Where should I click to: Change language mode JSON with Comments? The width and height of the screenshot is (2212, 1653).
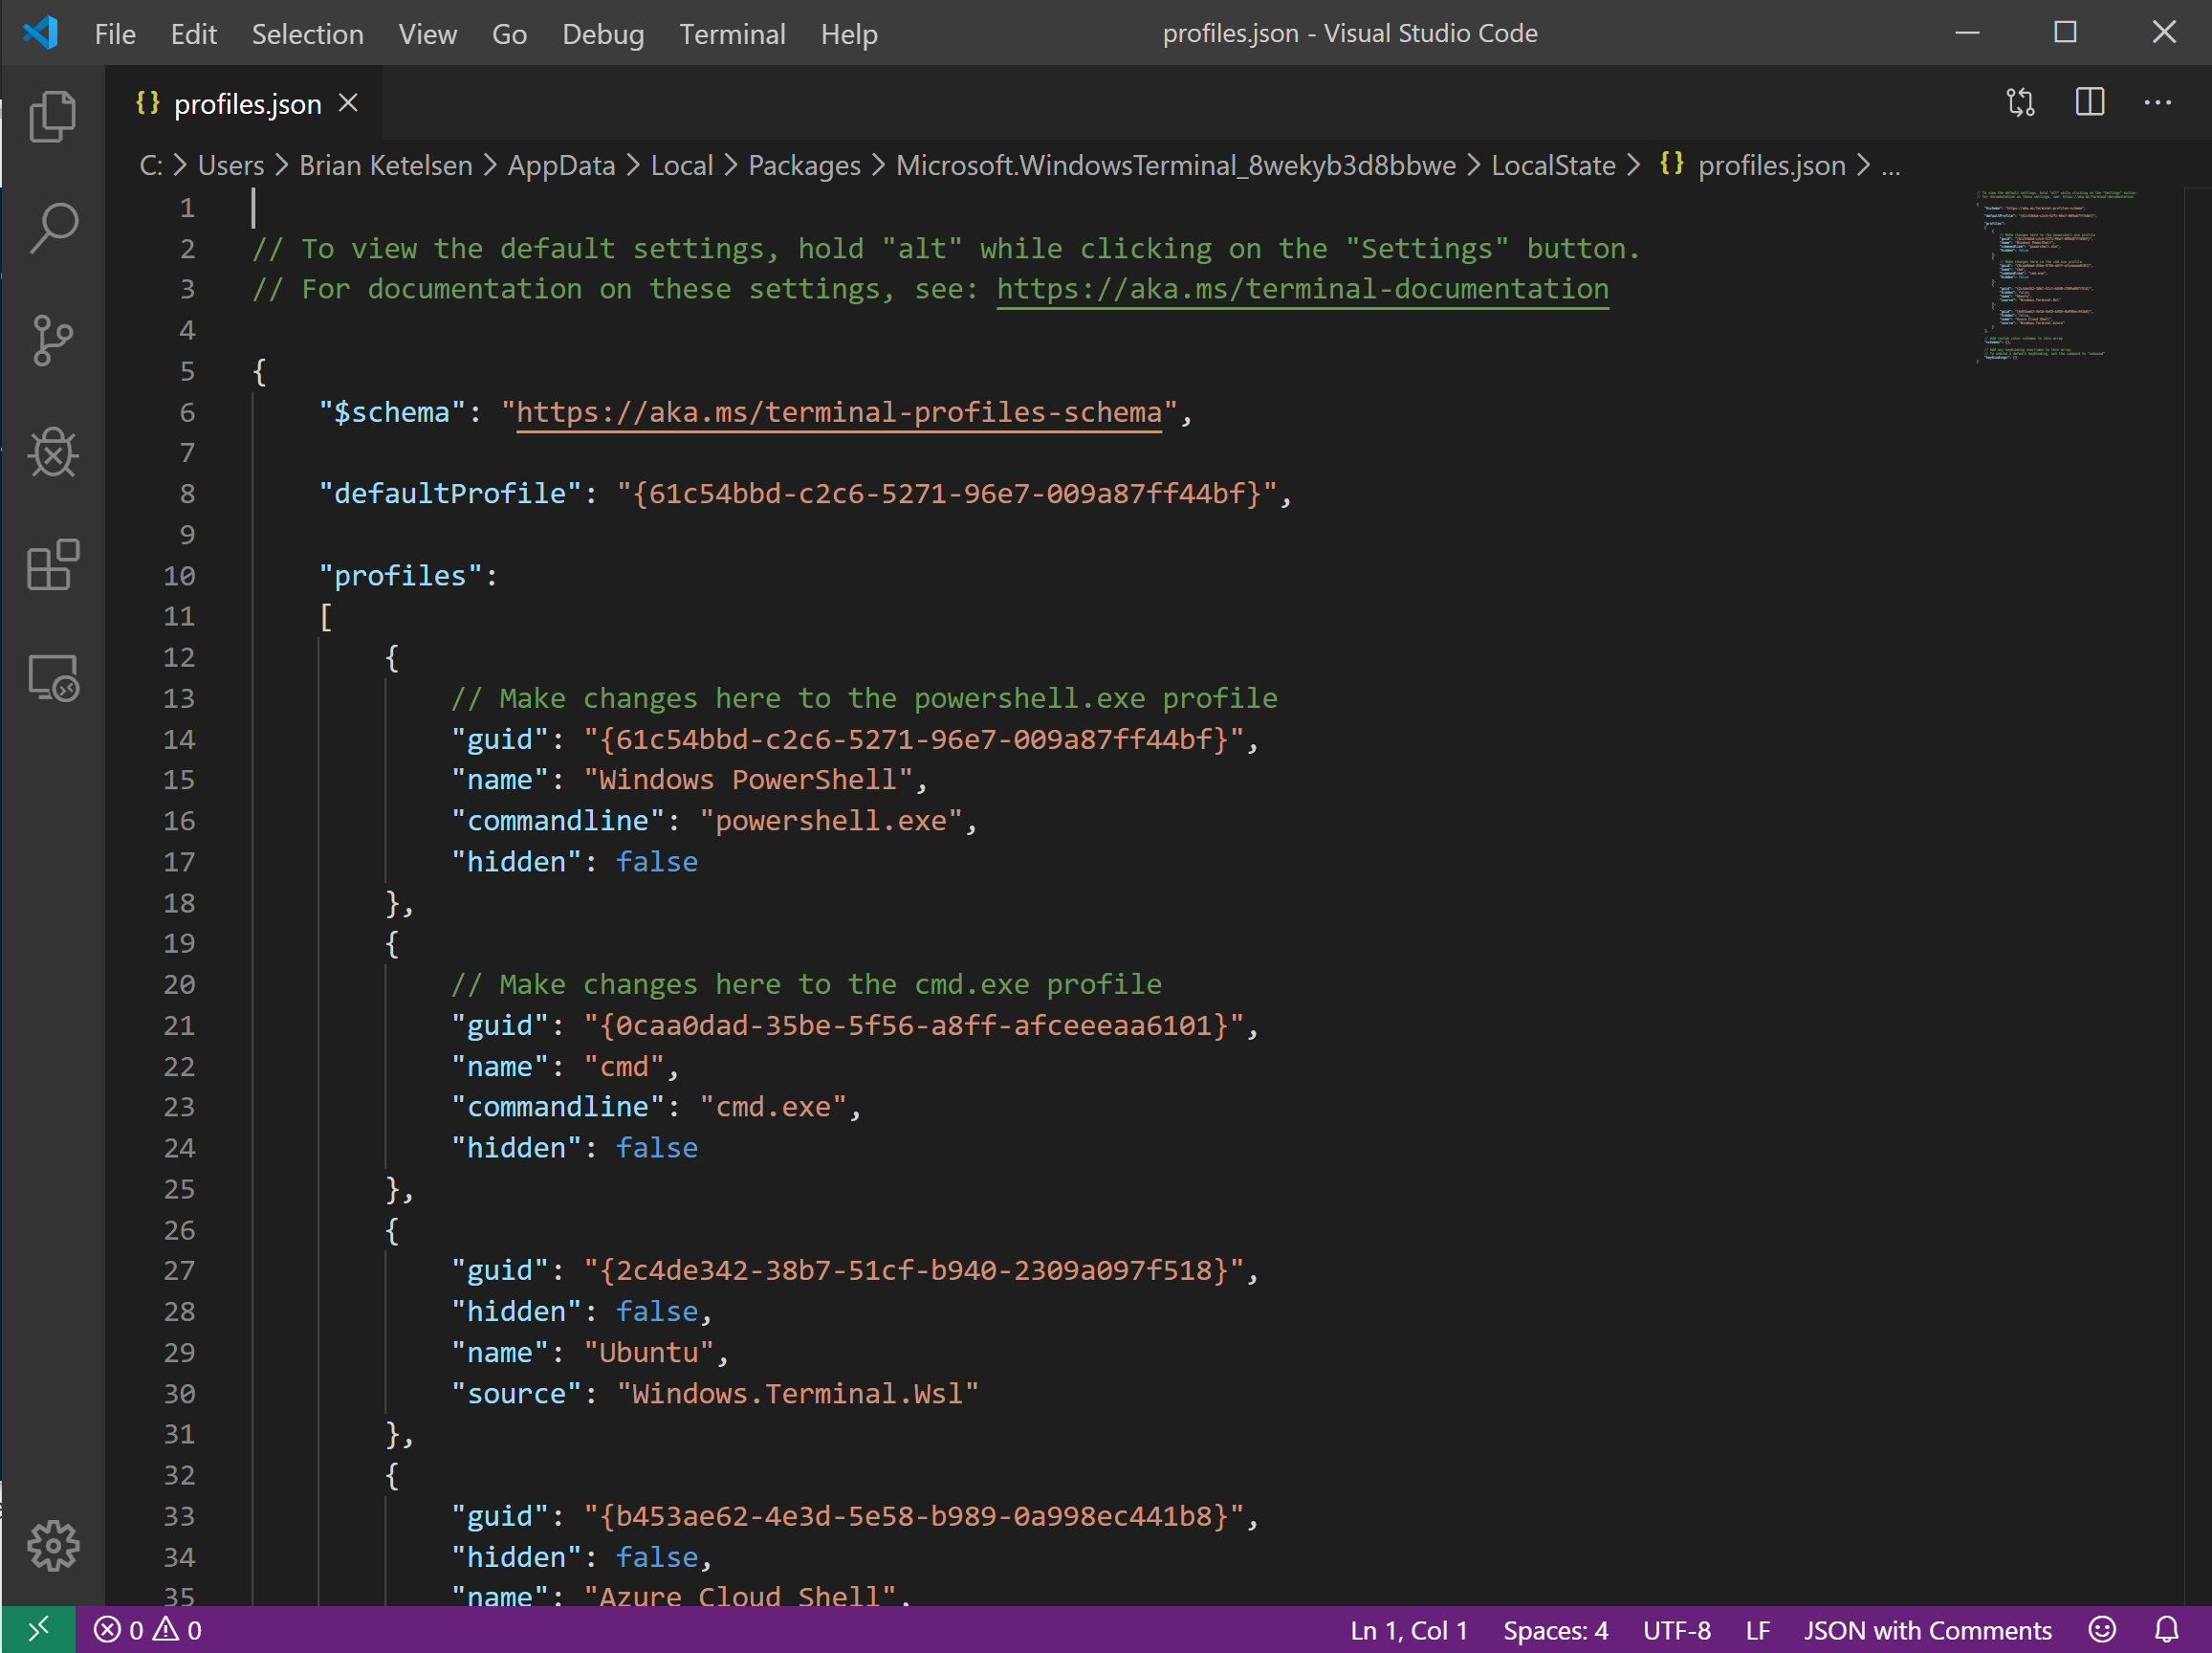pos(1926,1630)
